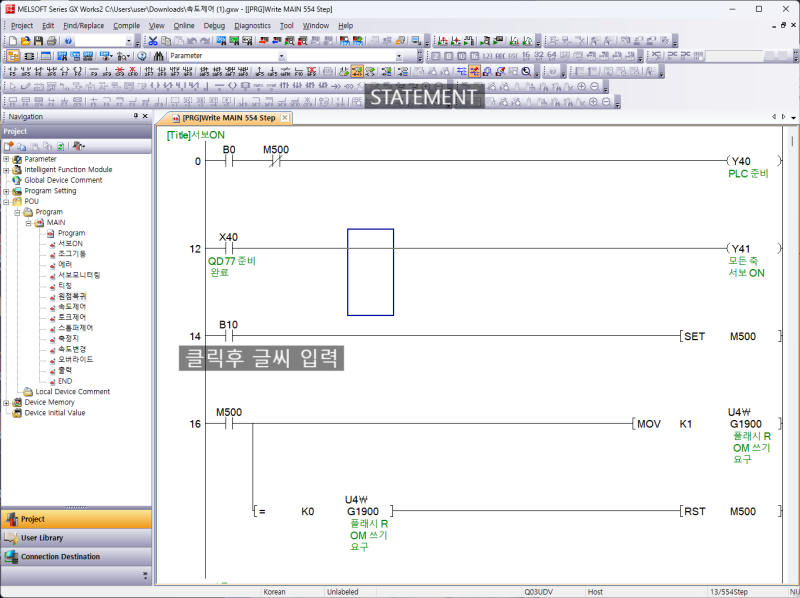Expand the Program Setting node

[6, 191]
